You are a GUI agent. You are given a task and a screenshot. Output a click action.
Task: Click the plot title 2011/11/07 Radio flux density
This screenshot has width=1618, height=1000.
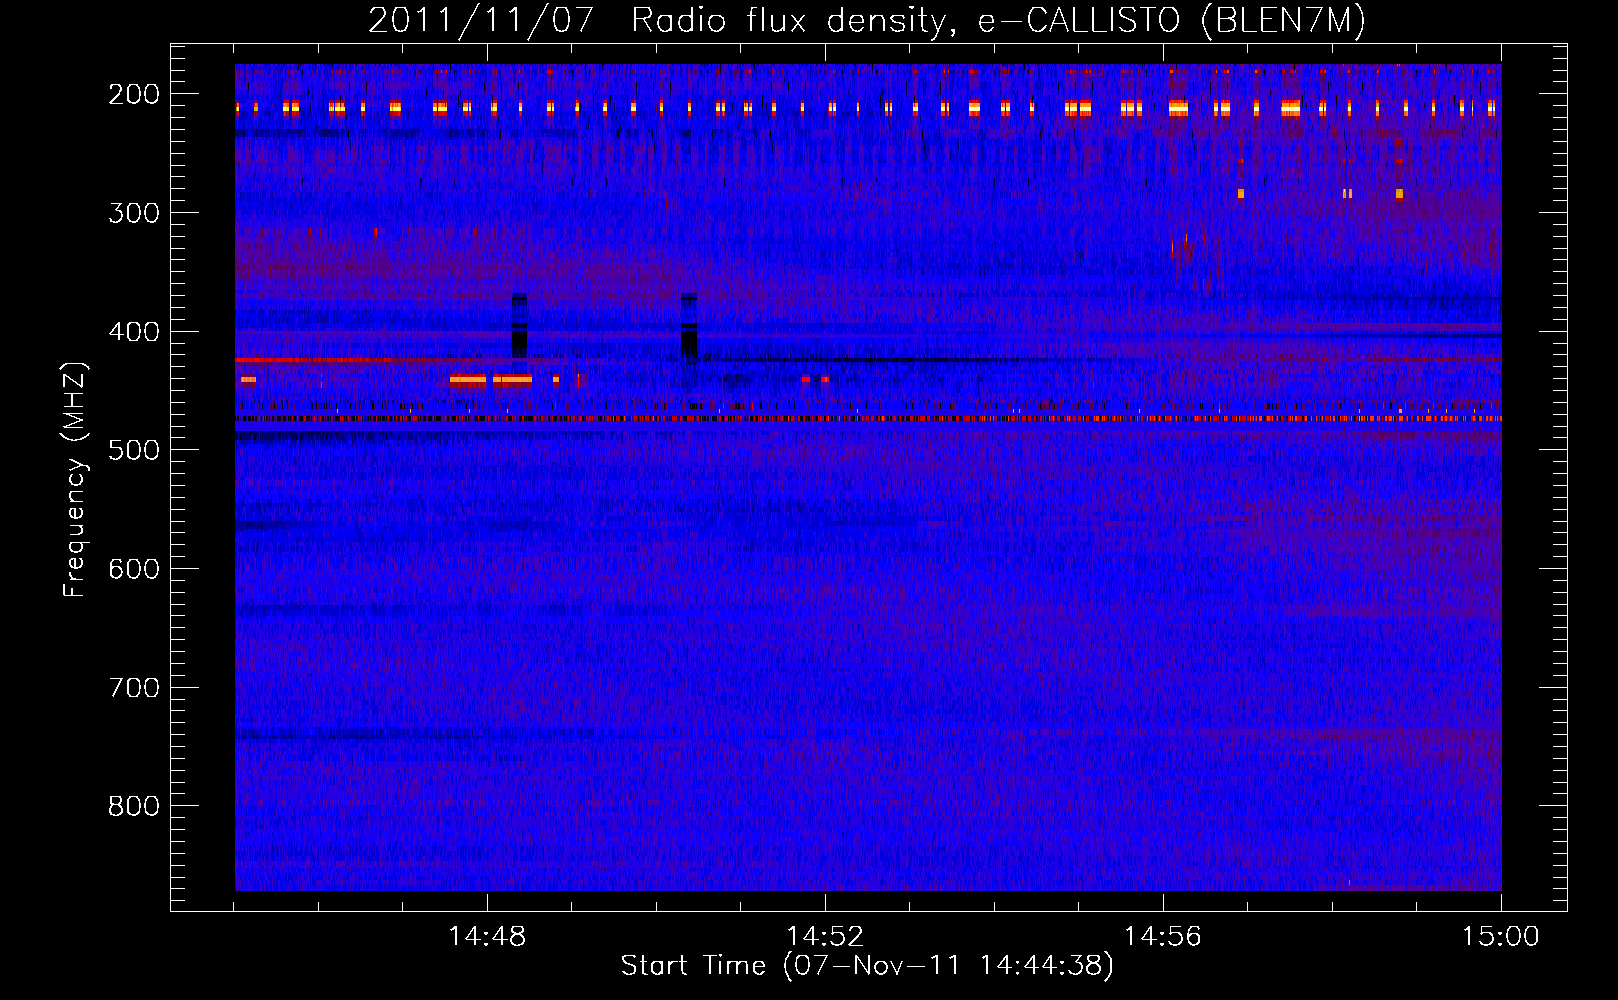pyautogui.click(x=866, y=21)
